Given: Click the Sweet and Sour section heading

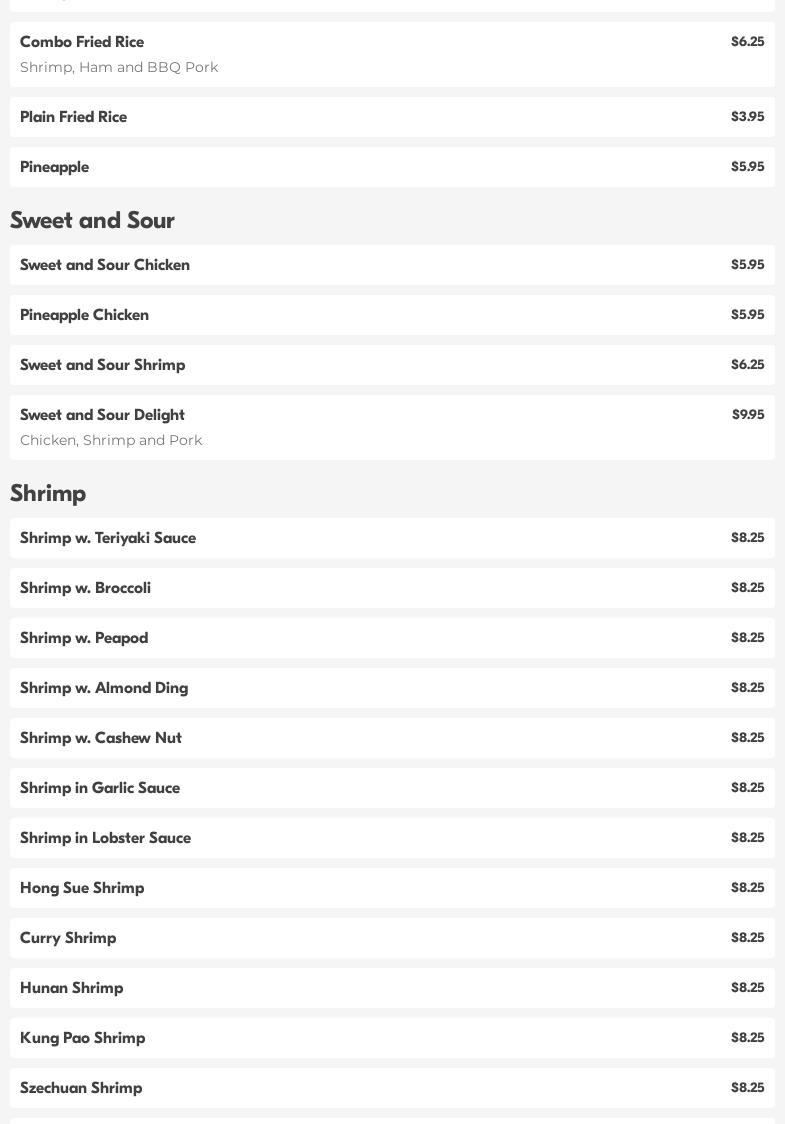Looking at the screenshot, I should (x=92, y=220).
